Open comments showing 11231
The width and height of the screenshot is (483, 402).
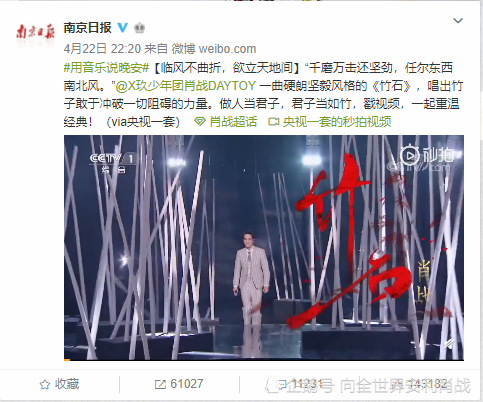(300, 384)
